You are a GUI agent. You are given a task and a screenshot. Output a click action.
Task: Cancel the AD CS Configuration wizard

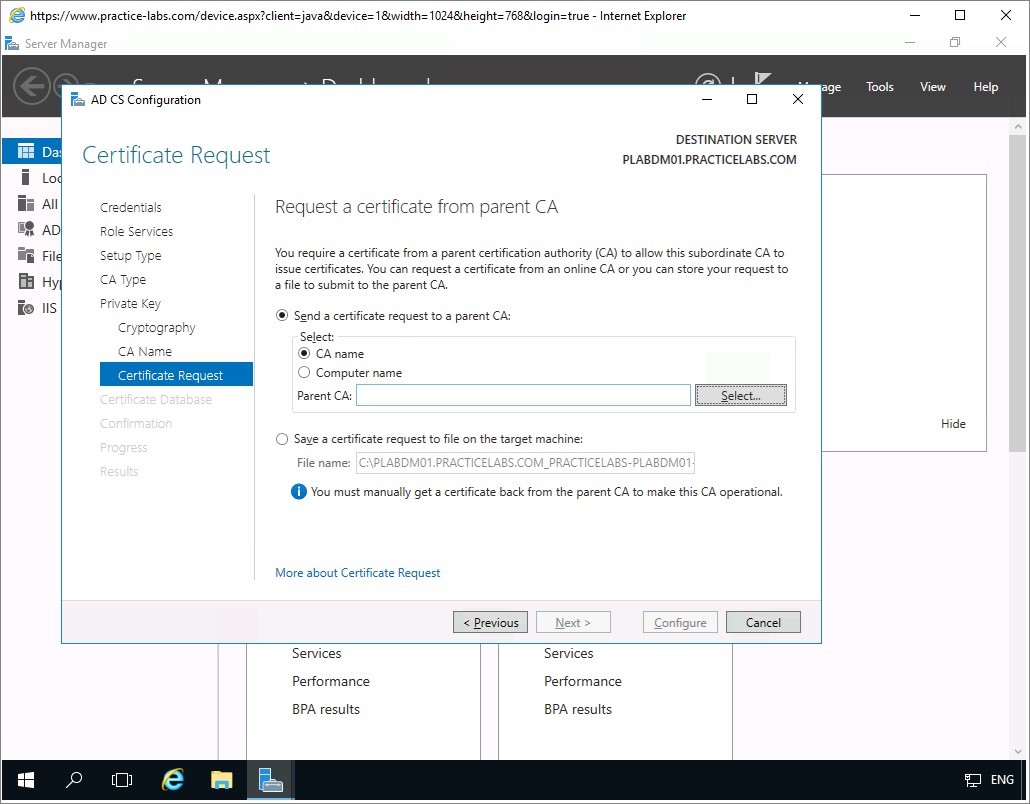point(763,622)
